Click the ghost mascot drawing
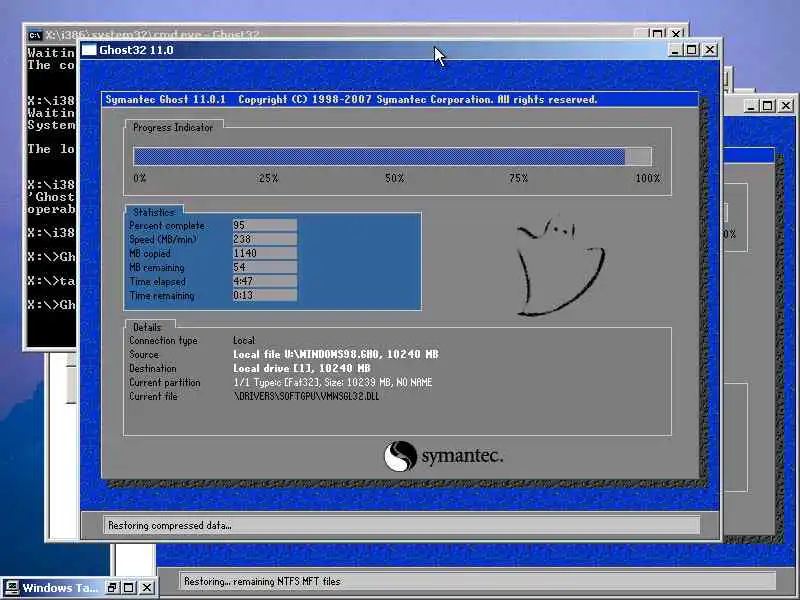This screenshot has width=800, height=600. coord(560,266)
